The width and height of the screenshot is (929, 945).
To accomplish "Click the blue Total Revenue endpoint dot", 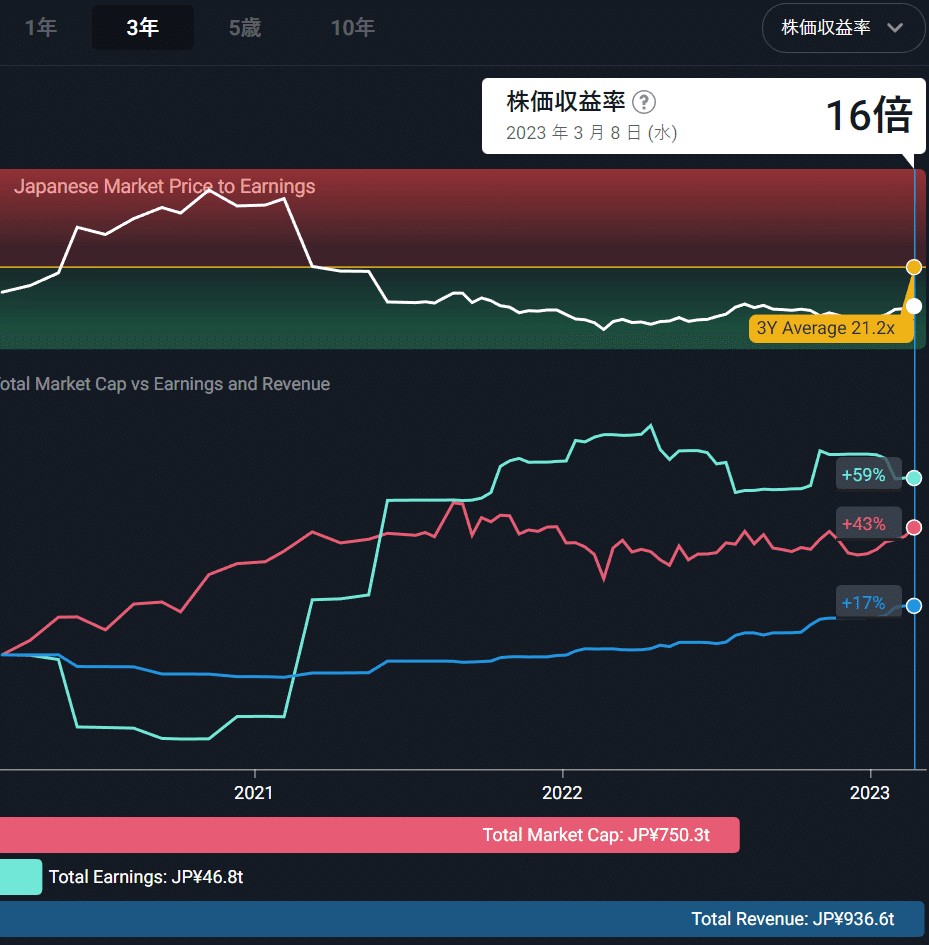I will coord(913,605).
